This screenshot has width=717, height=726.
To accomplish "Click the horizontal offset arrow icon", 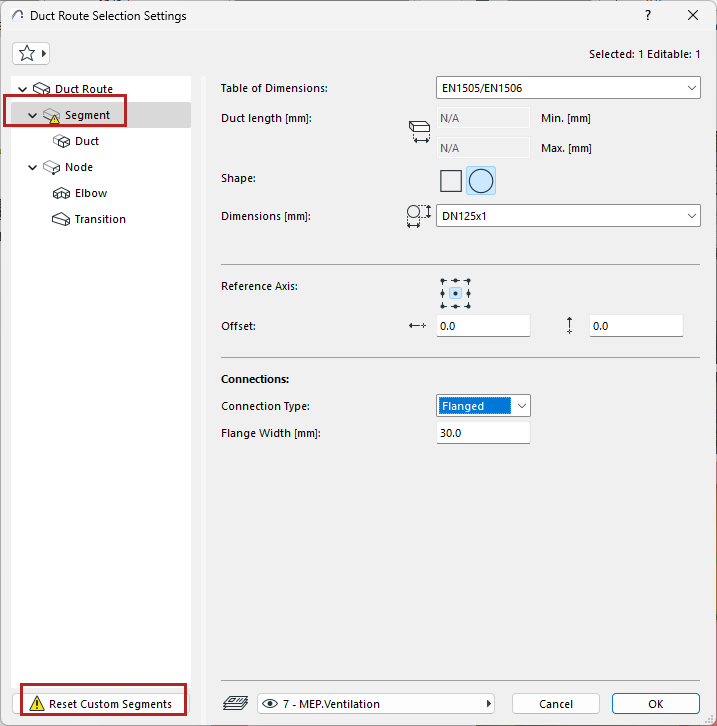I will pos(417,326).
